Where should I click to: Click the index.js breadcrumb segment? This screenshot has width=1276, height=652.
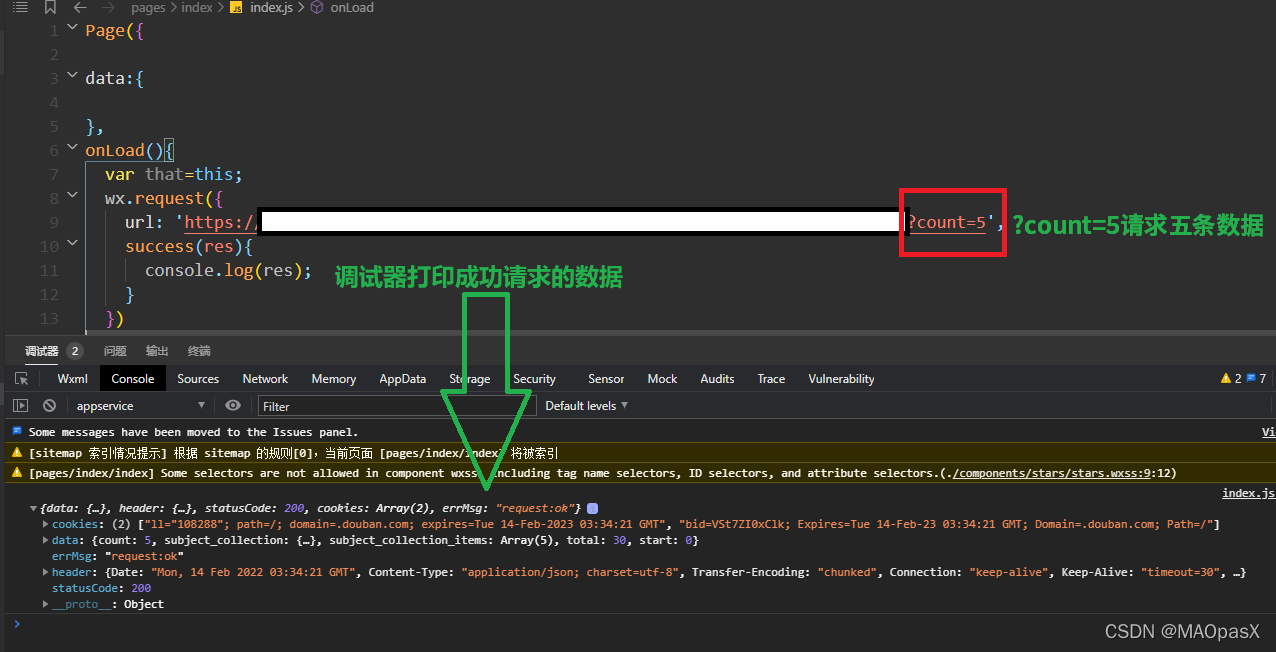click(271, 7)
